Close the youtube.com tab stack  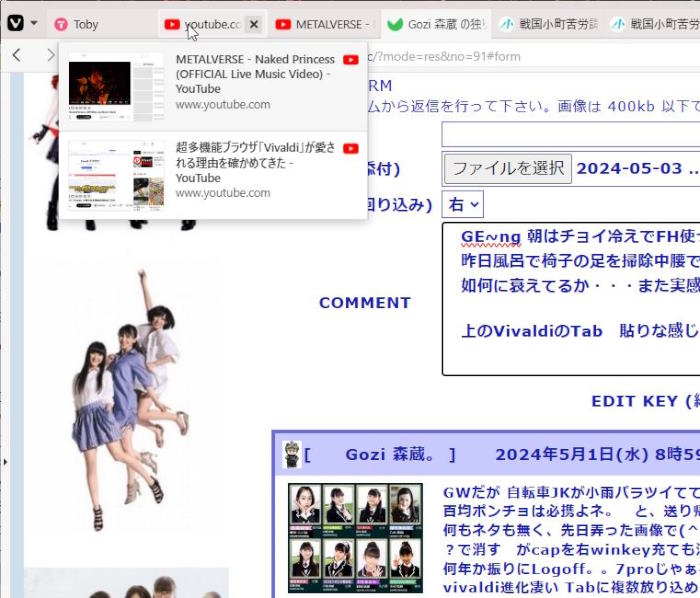coord(254,24)
